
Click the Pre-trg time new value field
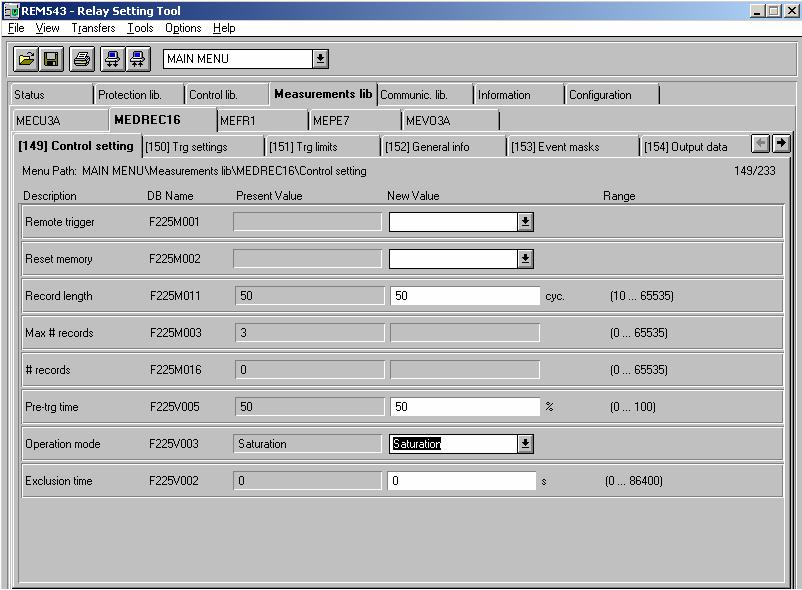[465, 407]
